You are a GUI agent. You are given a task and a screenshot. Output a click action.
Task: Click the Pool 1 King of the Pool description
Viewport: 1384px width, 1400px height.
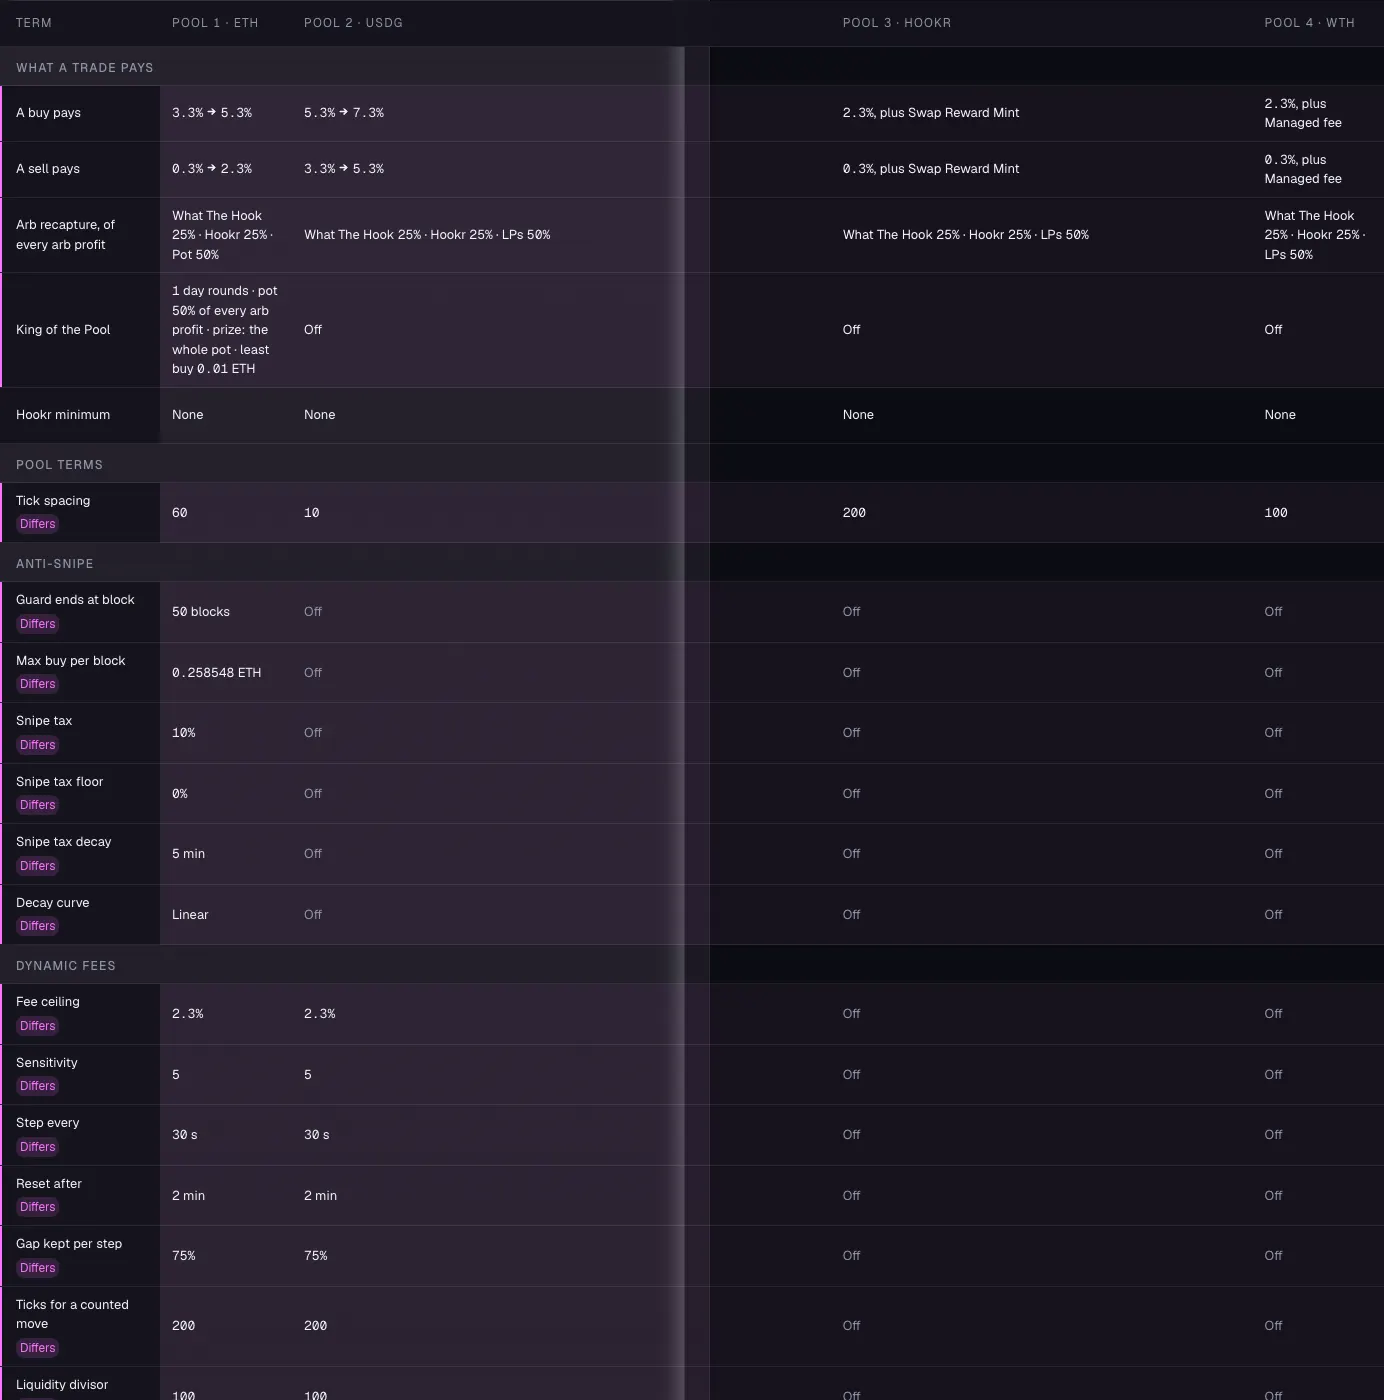coord(225,330)
